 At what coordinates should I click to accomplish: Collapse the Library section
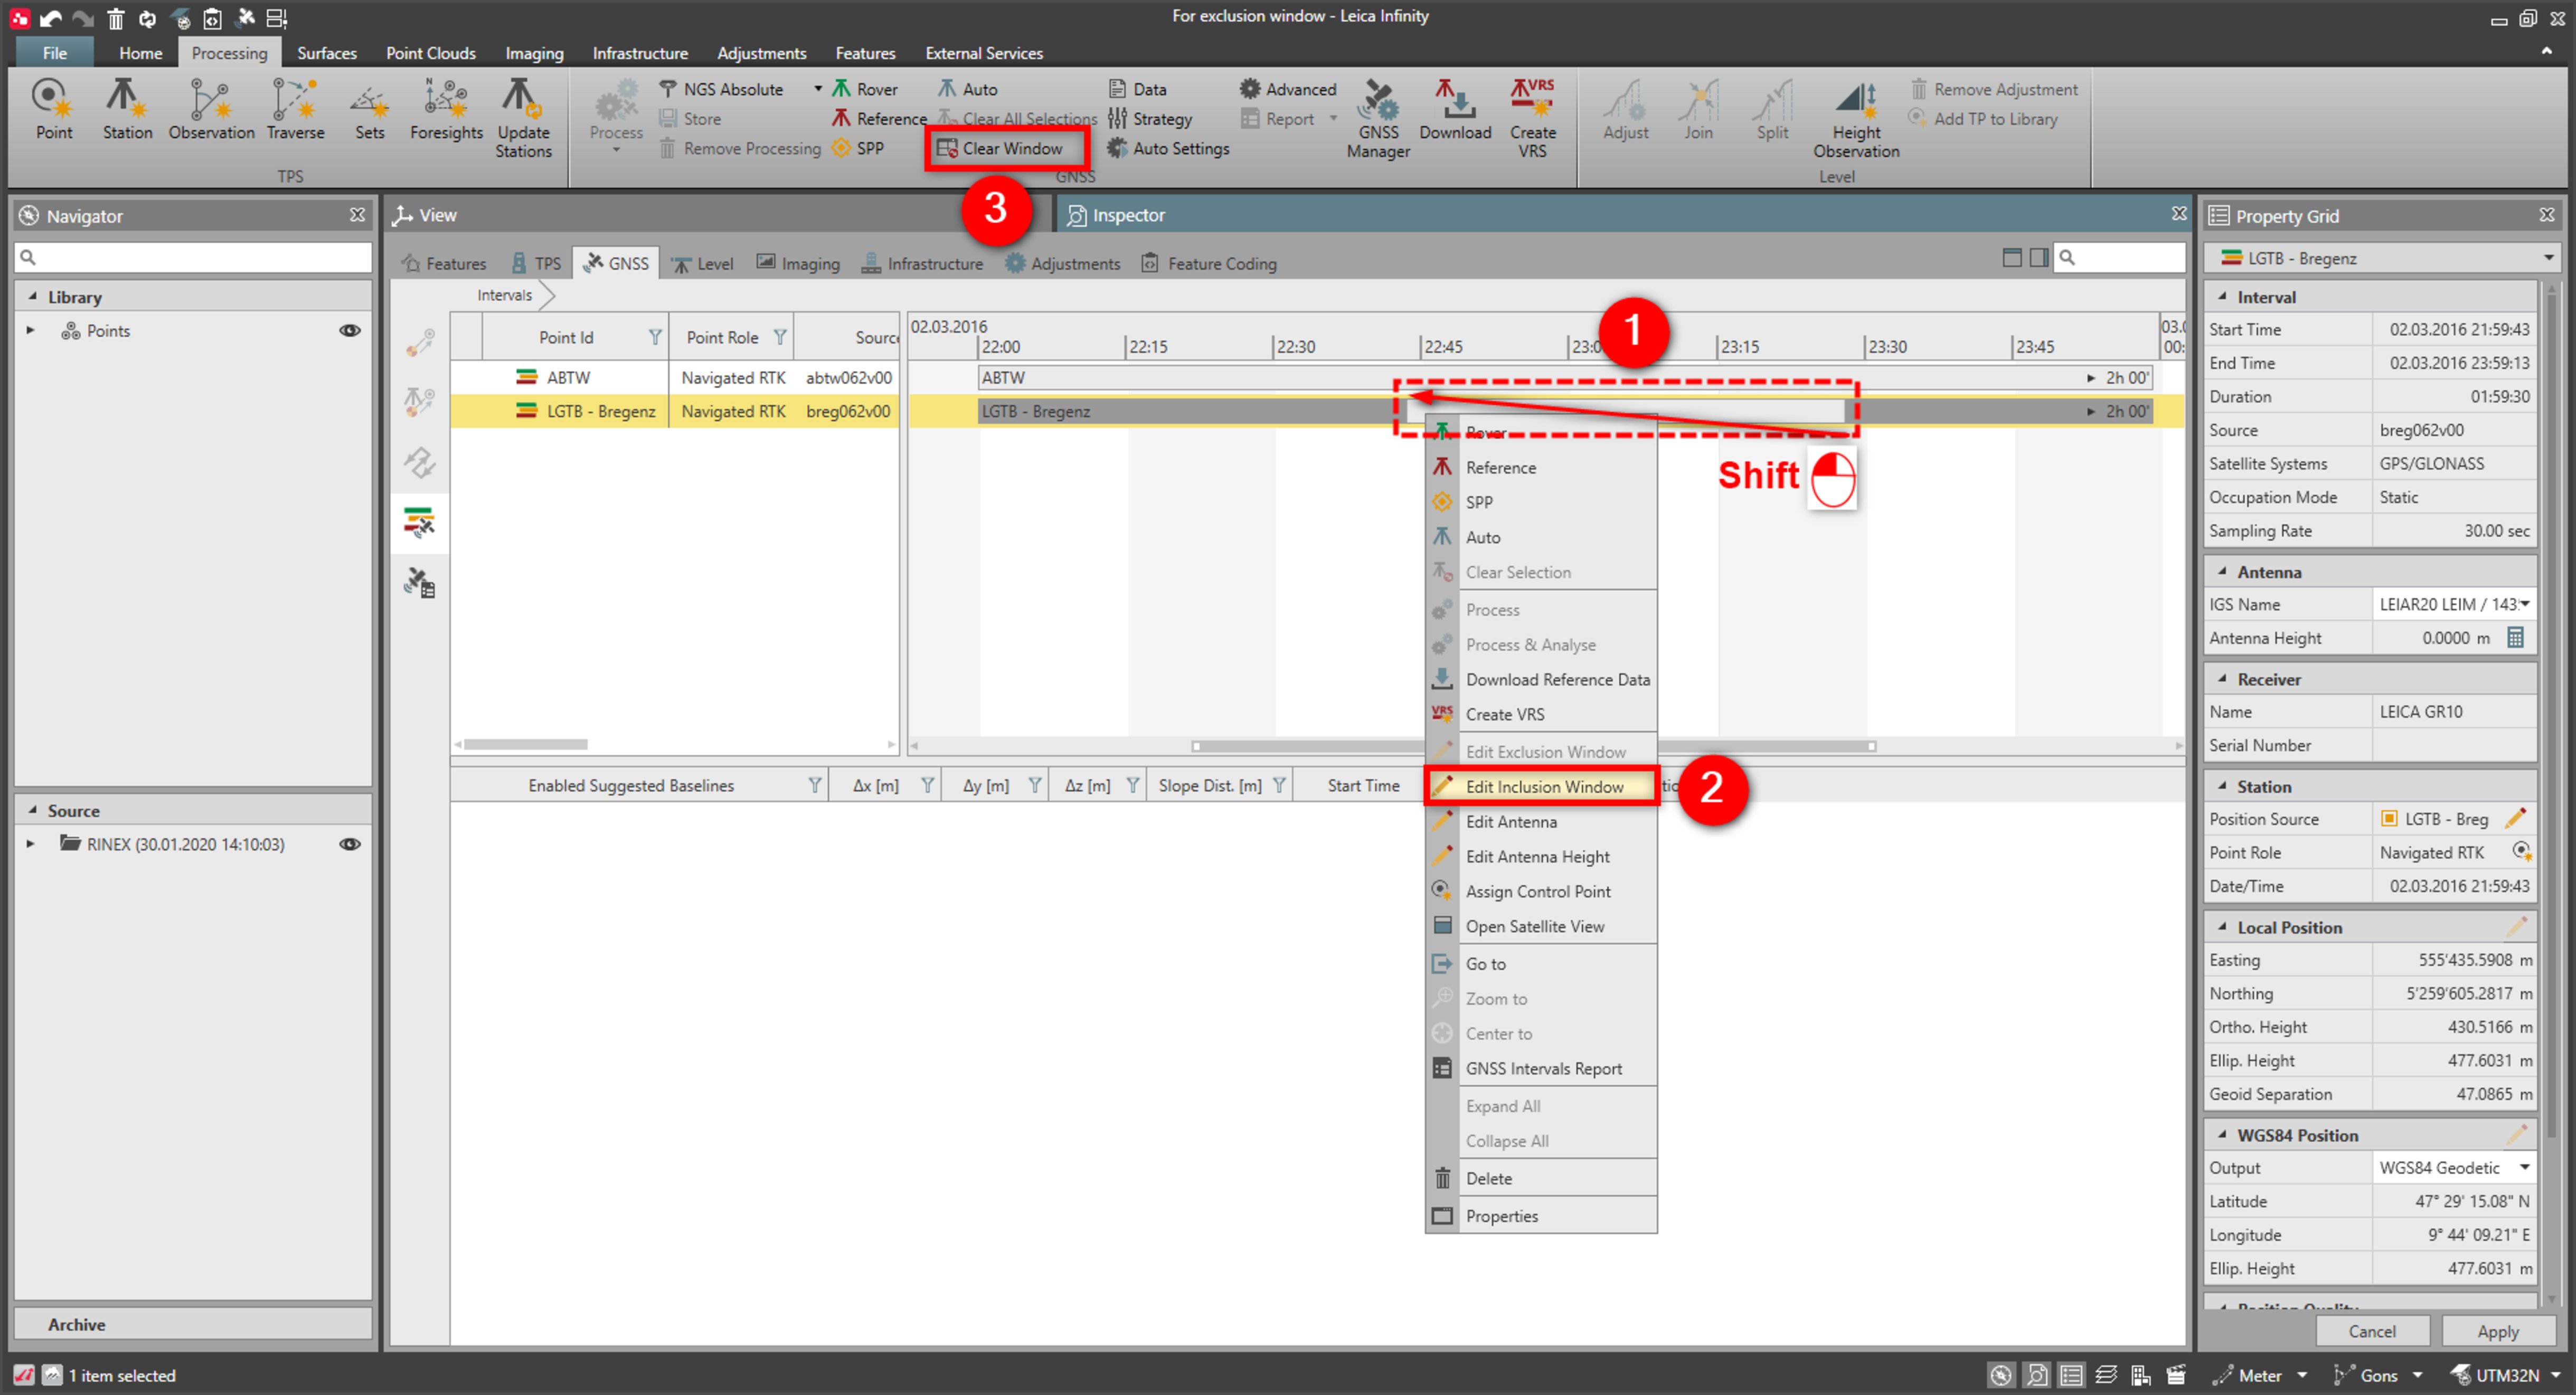coord(32,296)
